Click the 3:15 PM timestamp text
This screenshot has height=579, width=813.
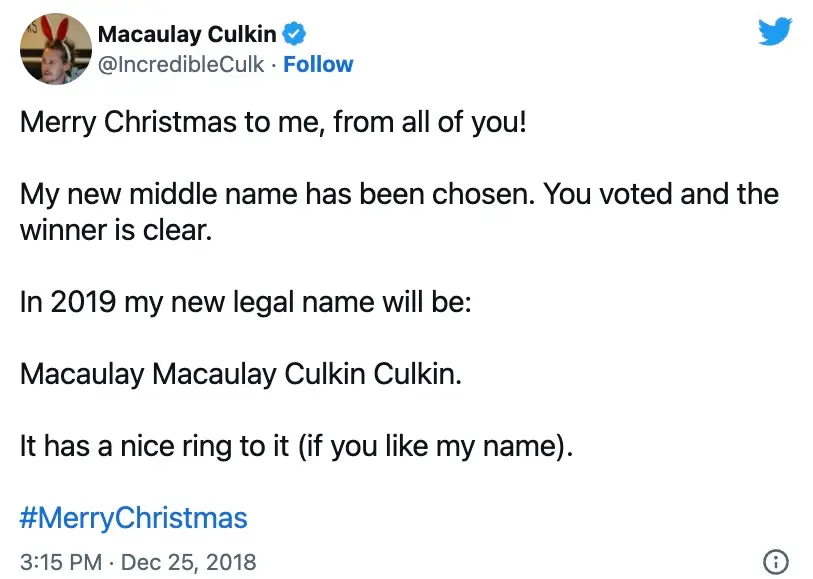[57, 562]
